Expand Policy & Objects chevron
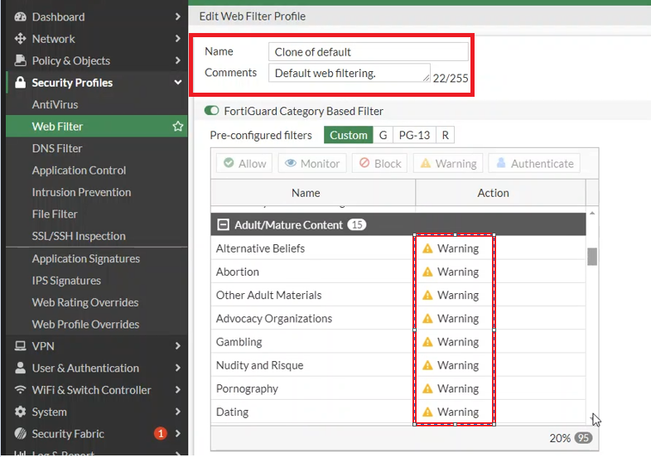This screenshot has width=651, height=457. pyautogui.click(x=178, y=60)
